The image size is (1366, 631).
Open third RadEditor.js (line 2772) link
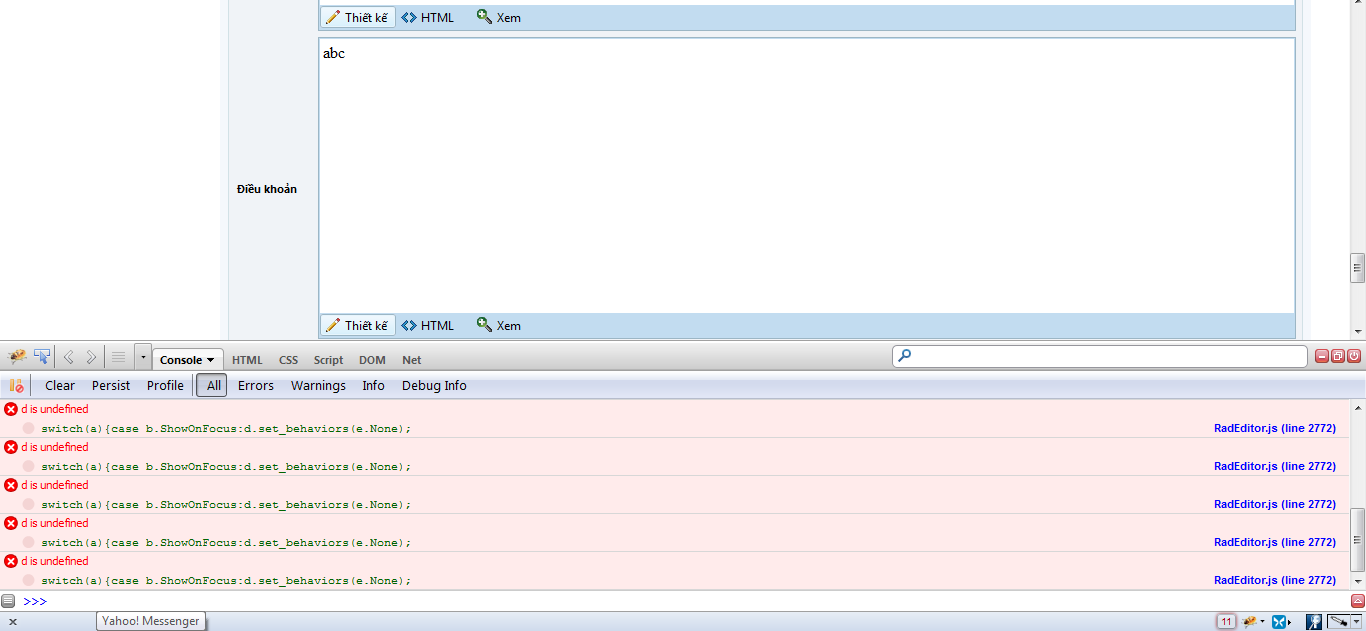[x=1275, y=504]
